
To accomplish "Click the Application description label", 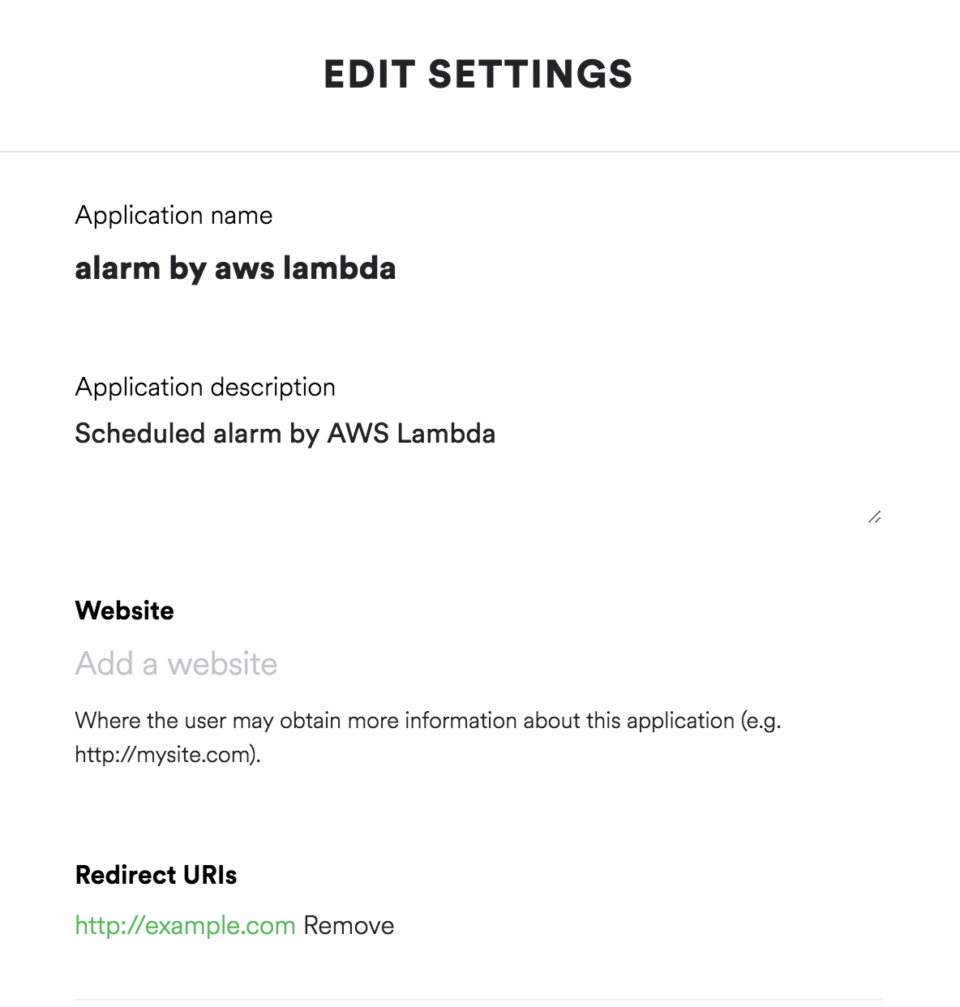I will pyautogui.click(x=205, y=387).
